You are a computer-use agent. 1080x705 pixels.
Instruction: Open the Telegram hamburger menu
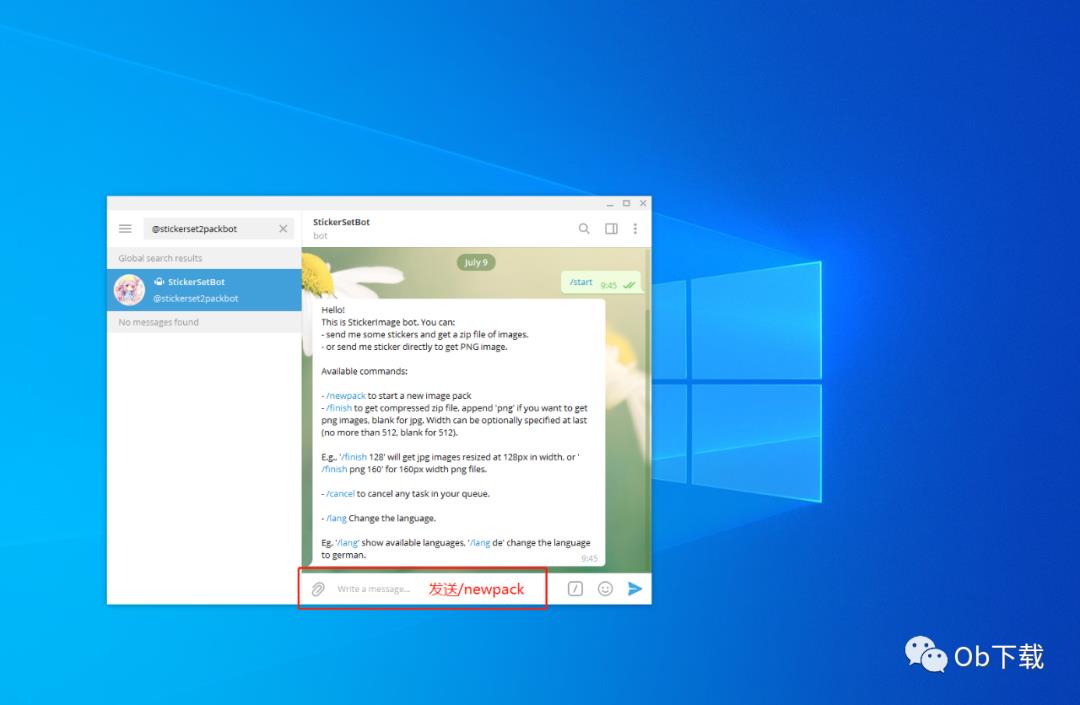125,229
